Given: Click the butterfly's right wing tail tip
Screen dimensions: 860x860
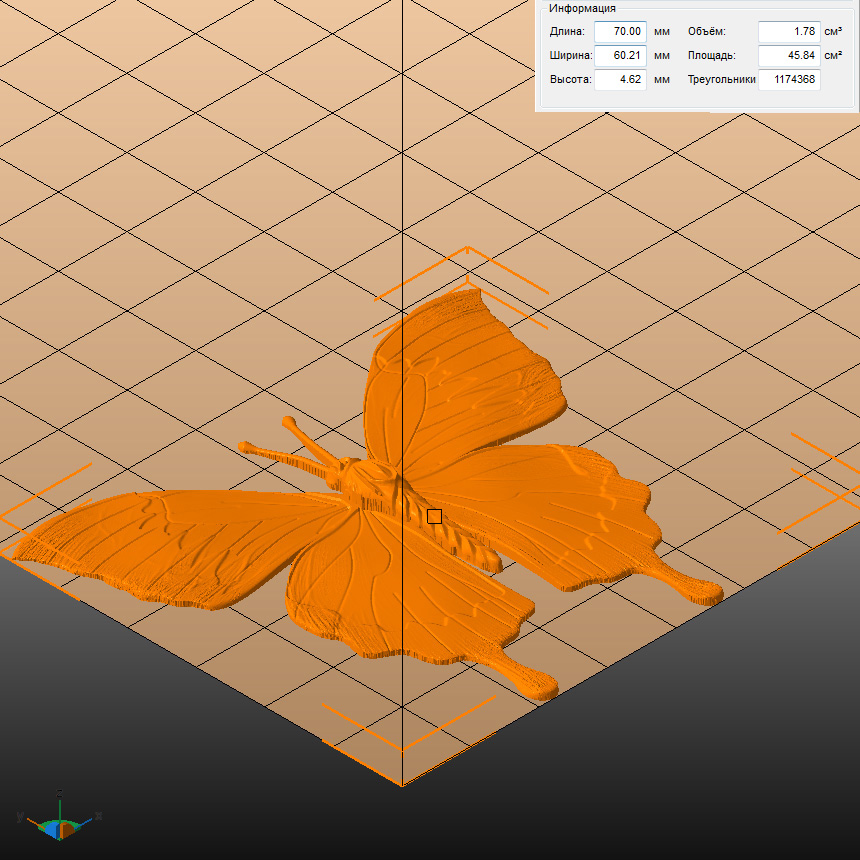Looking at the screenshot, I should (x=700, y=591).
